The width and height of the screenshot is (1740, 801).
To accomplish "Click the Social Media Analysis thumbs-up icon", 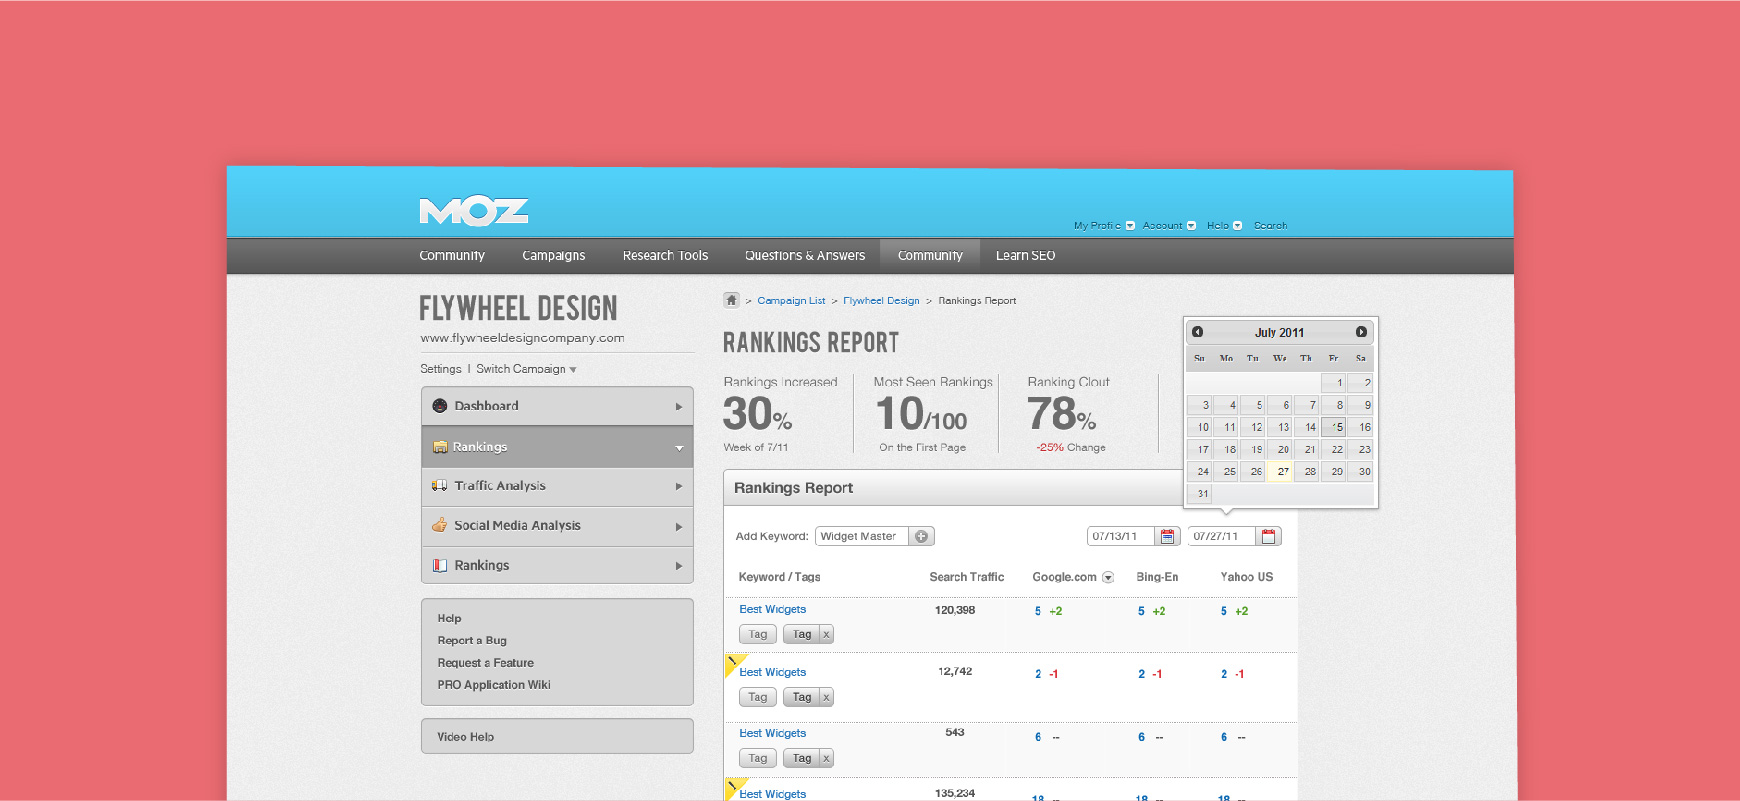I will (x=439, y=525).
